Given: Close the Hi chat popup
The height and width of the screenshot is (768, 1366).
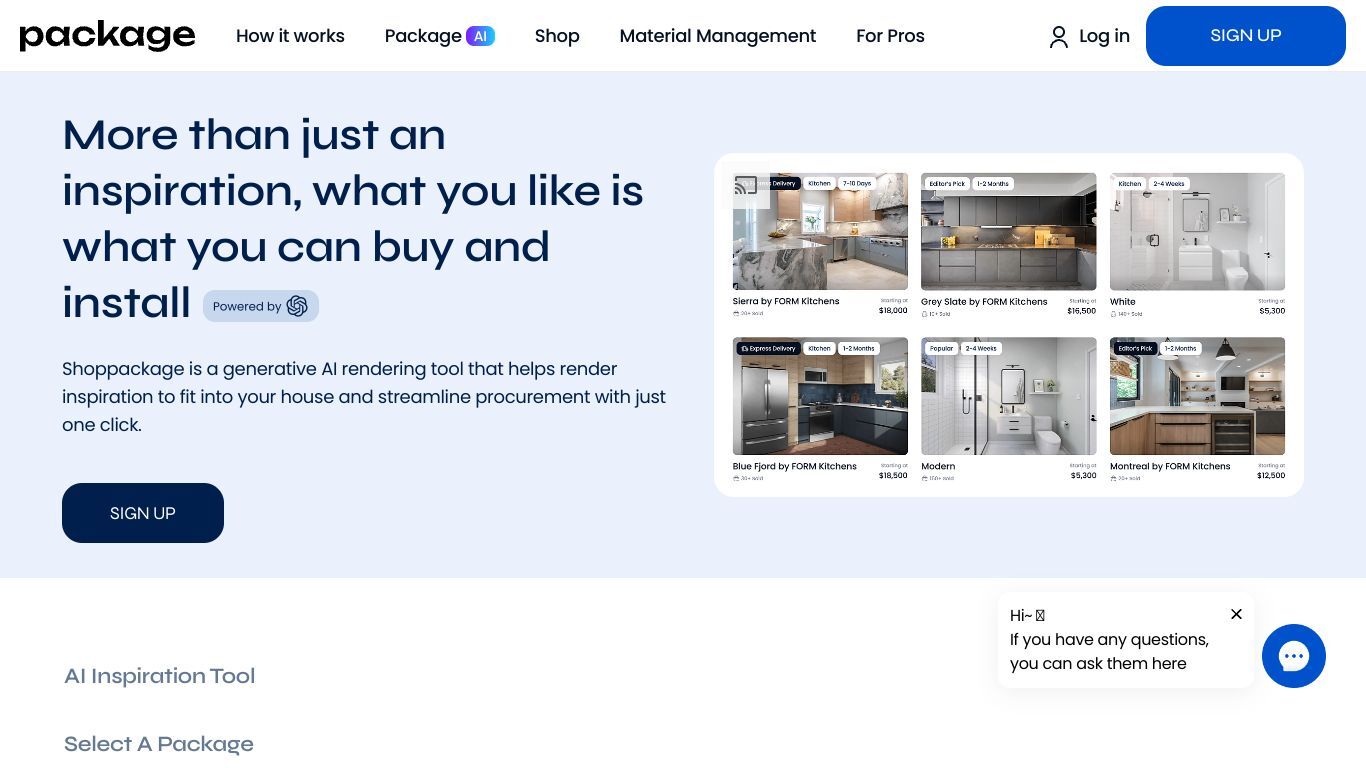Looking at the screenshot, I should (x=1236, y=614).
